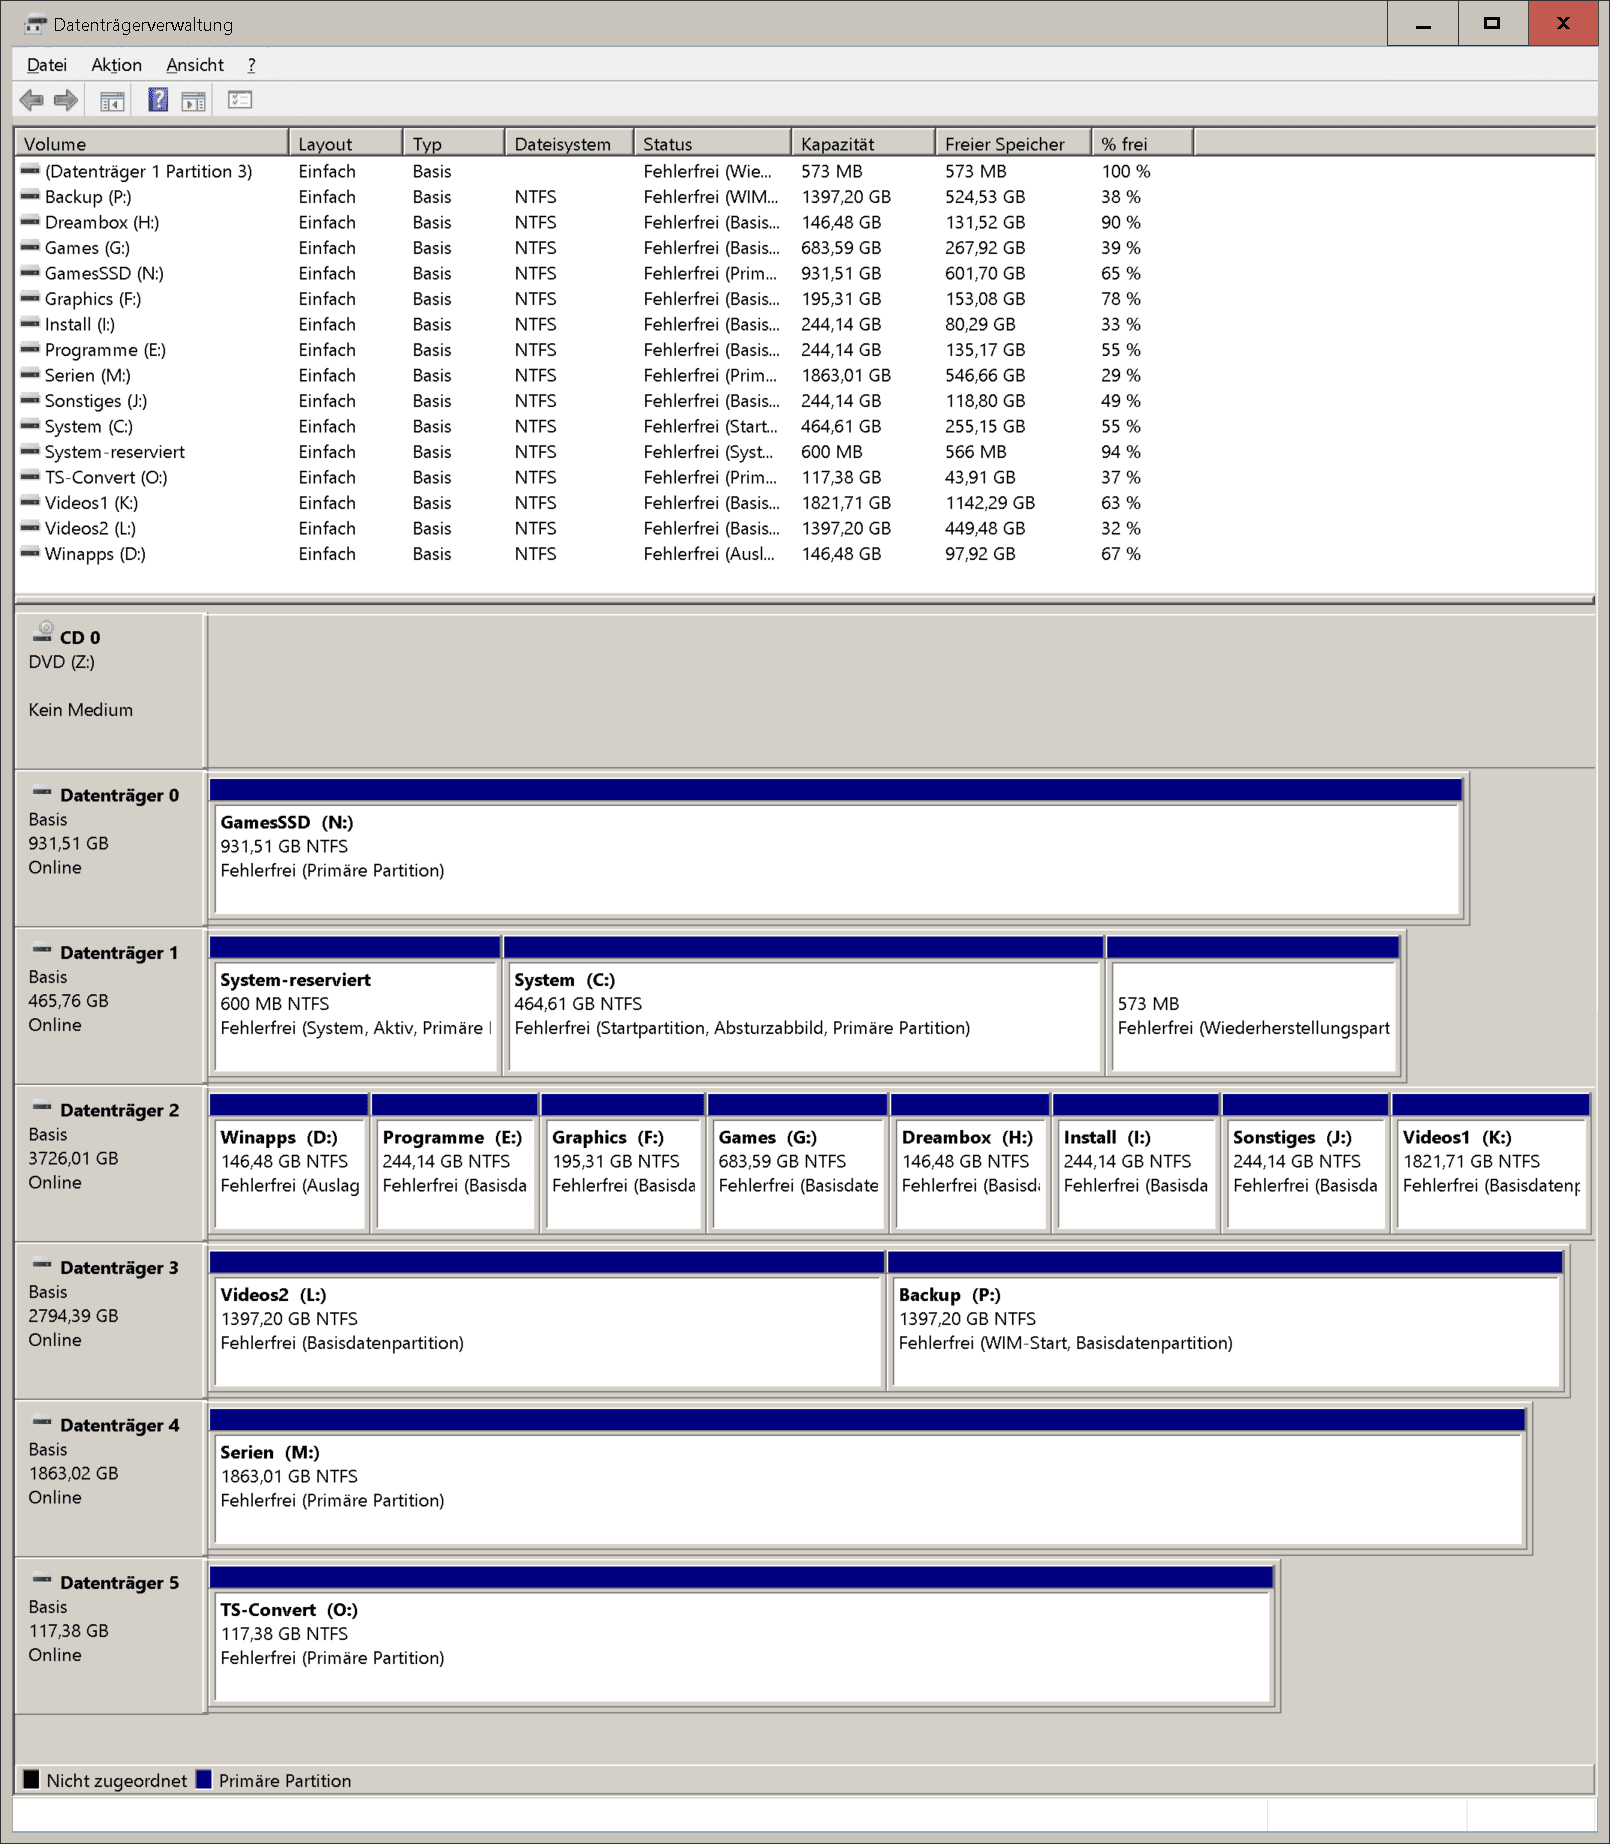Open the ? help menu

click(251, 65)
